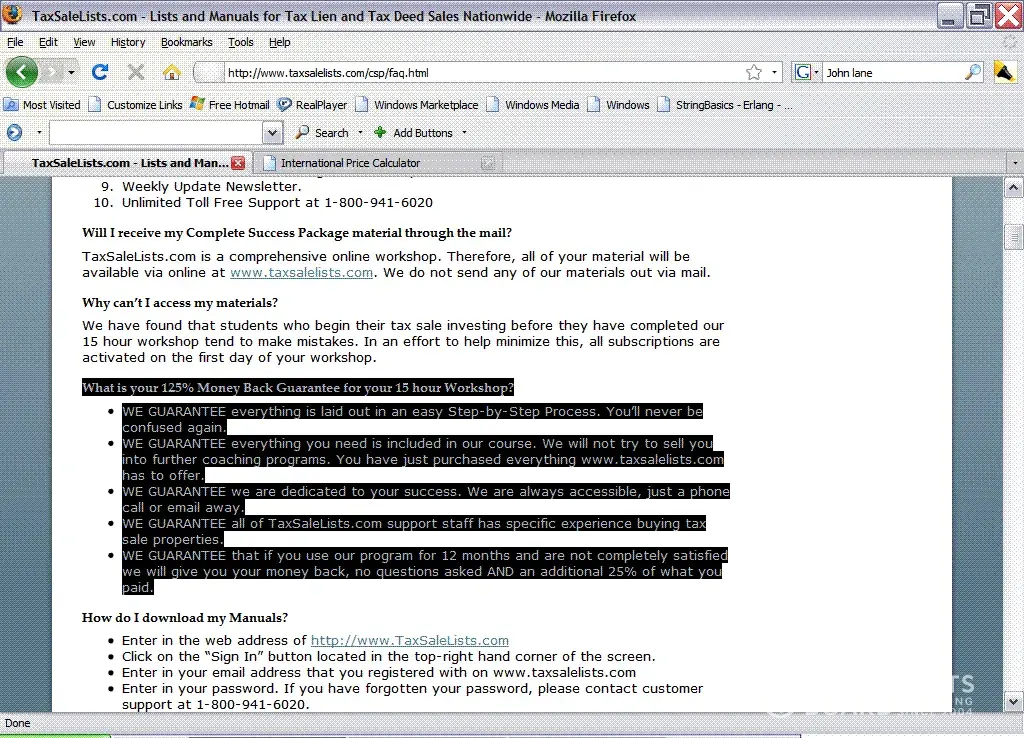
Task: Go to the Home page icon
Action: tap(172, 72)
